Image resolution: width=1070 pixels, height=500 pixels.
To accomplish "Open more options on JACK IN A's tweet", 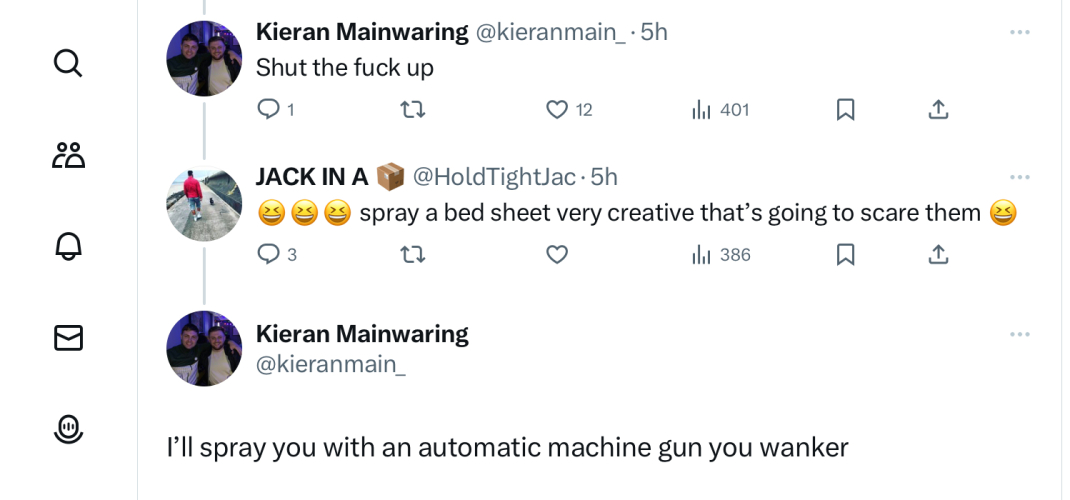I will (1019, 177).
